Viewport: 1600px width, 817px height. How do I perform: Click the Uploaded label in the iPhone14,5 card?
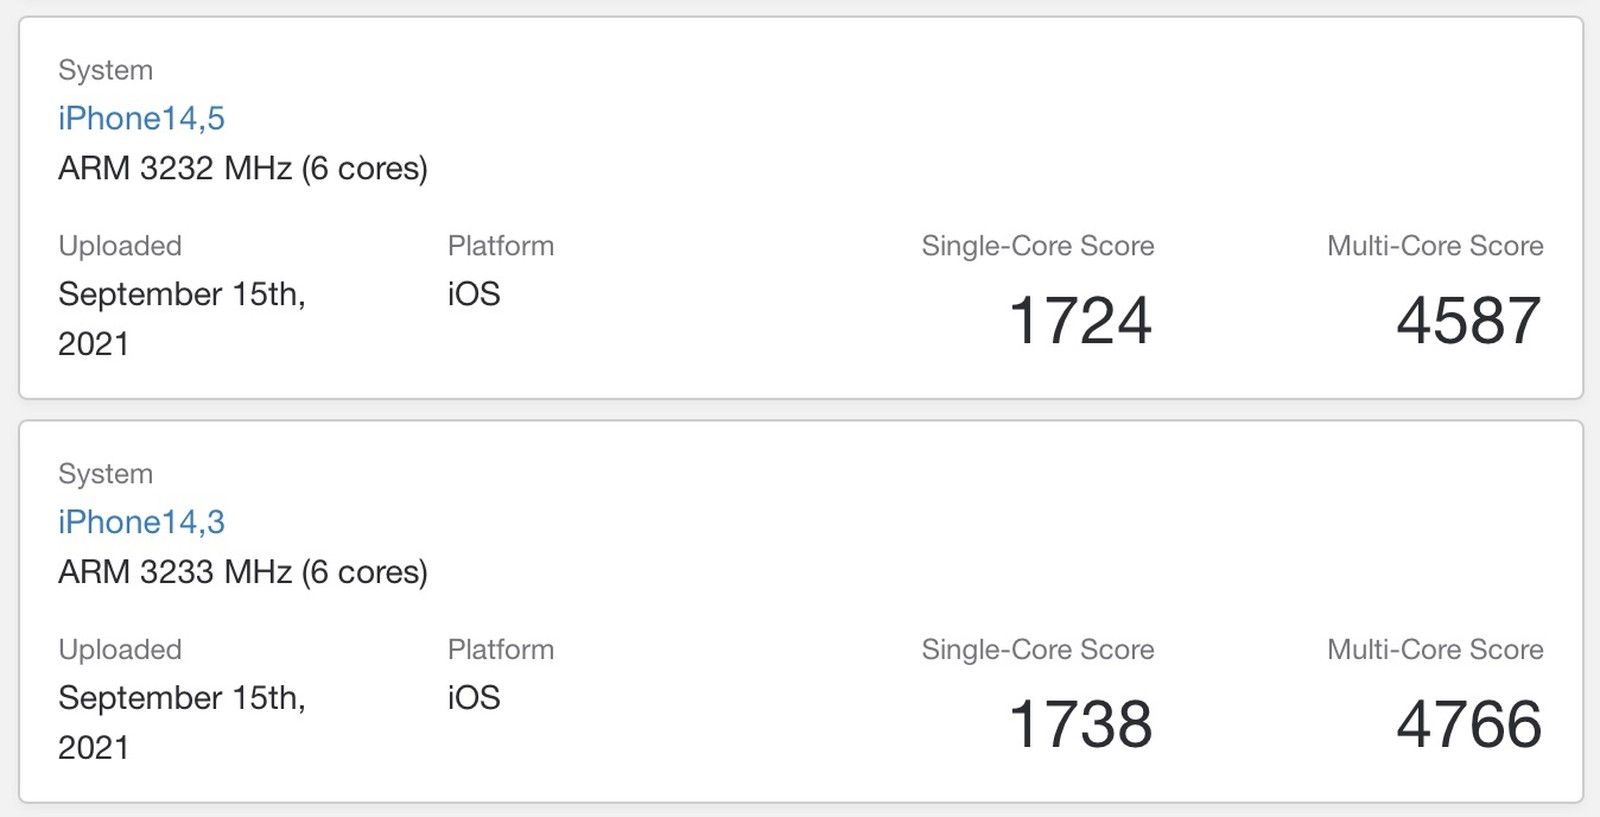point(120,246)
